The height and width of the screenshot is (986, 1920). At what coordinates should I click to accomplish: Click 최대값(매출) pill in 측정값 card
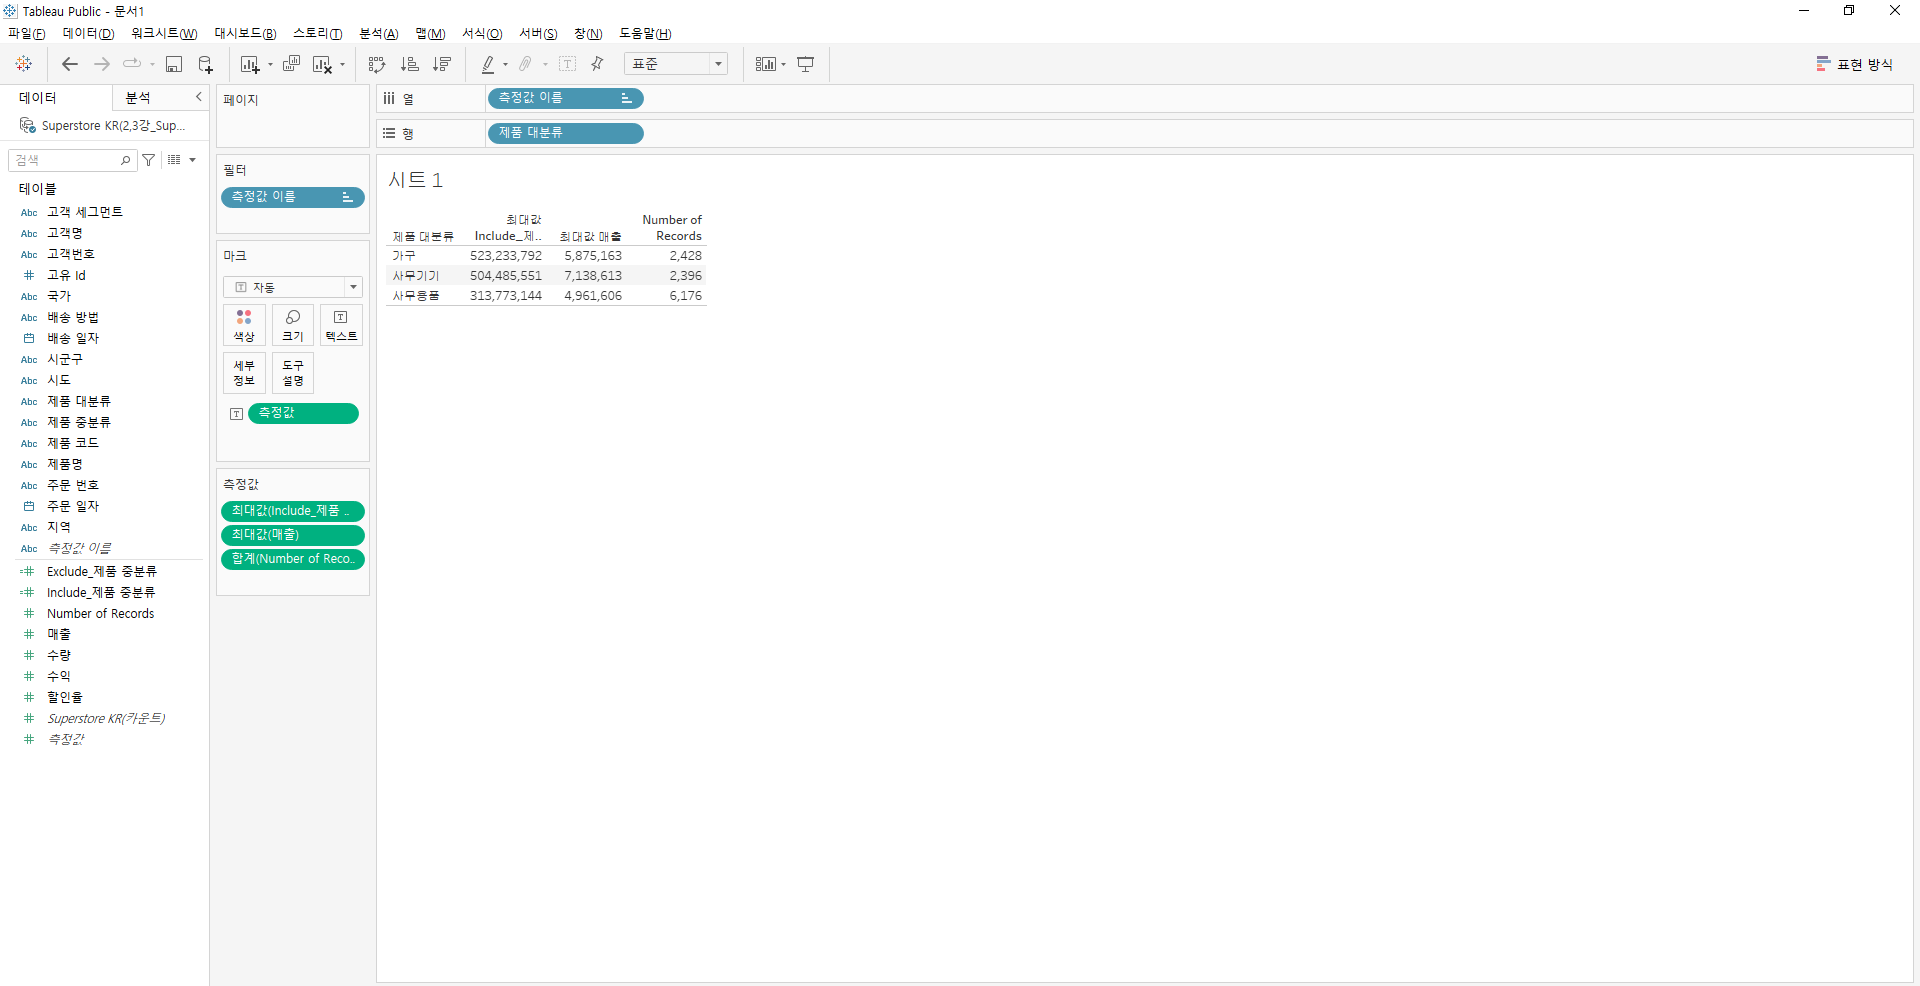point(293,535)
